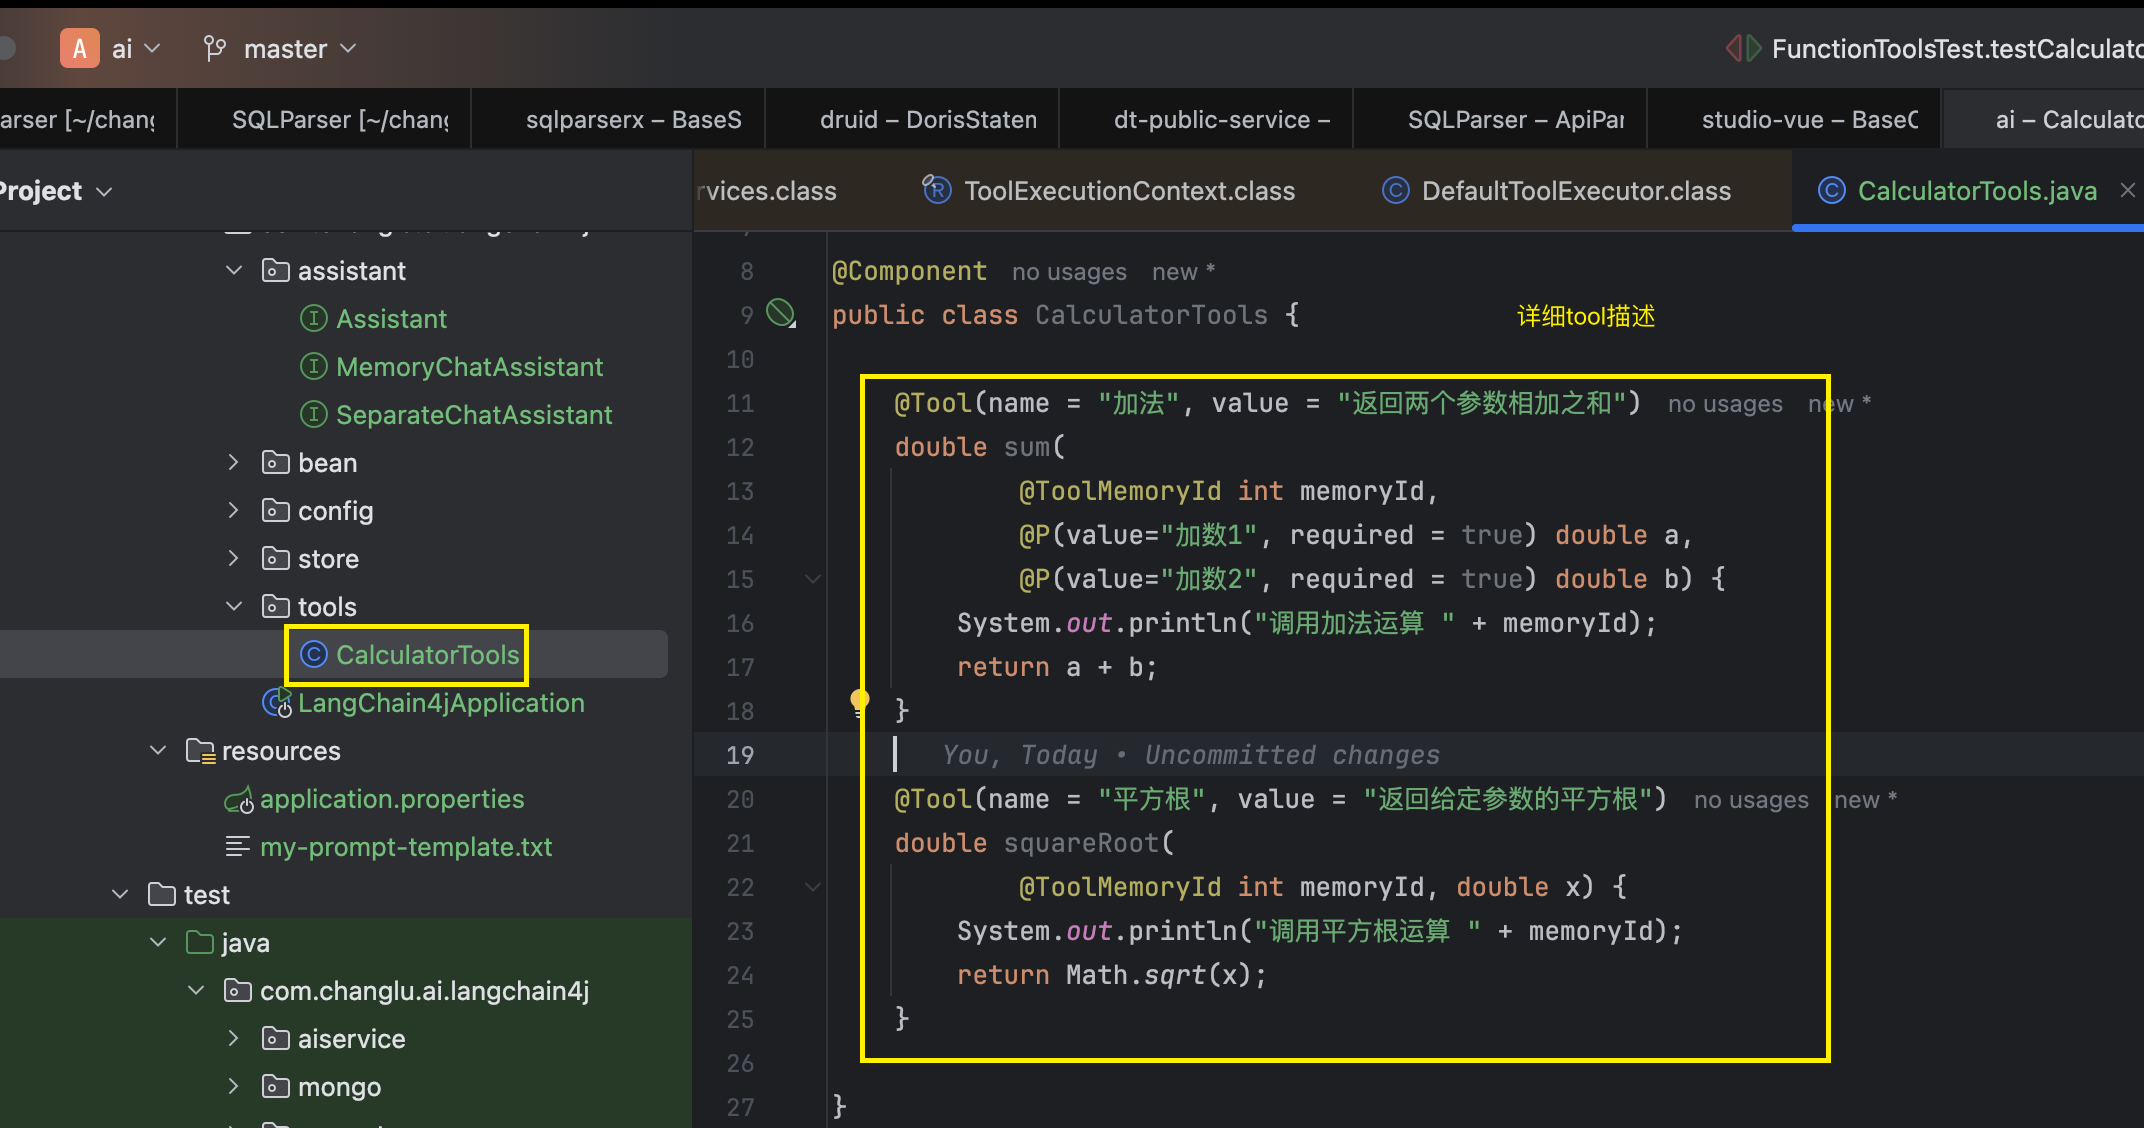Viewport: 2144px width, 1128px height.
Task: Click the yellow intention lightbulb
Action: coord(860,700)
